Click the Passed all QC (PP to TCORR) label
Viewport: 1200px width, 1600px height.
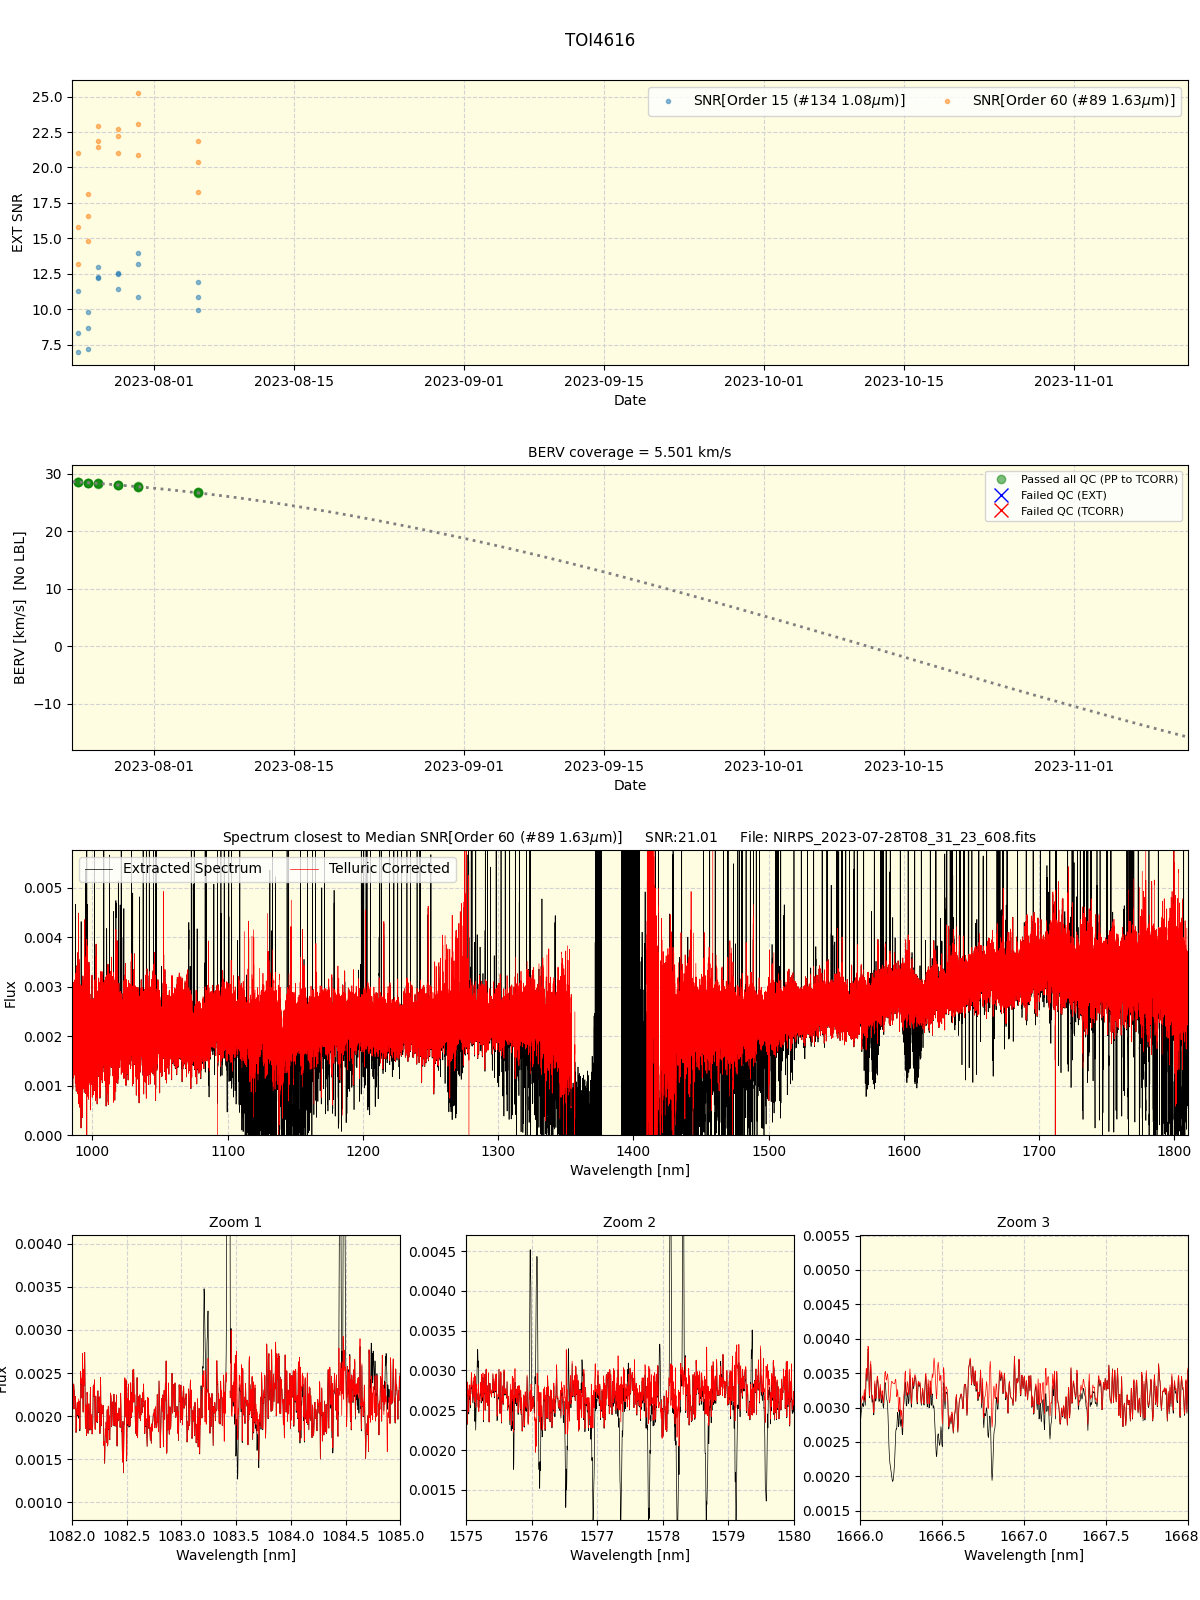(1099, 480)
